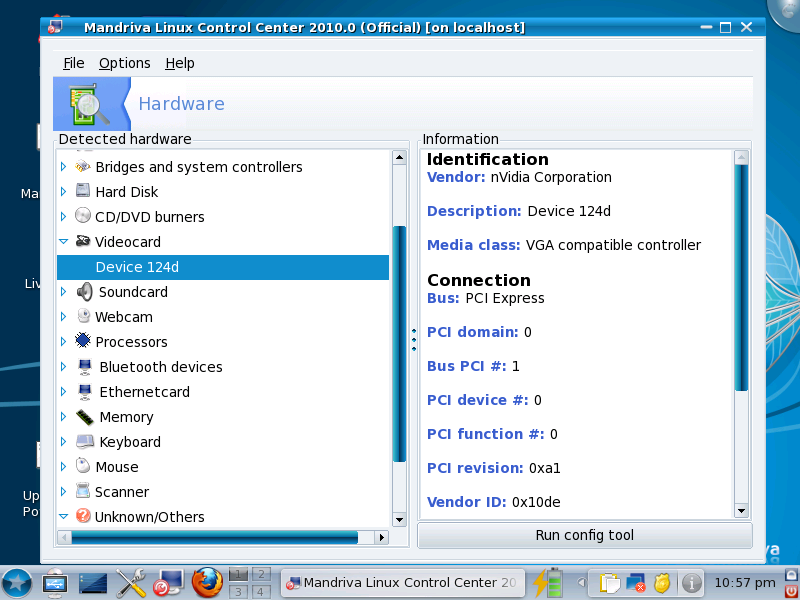Click hardware list scroll down arrow
The height and width of the screenshot is (600, 800).
(x=399, y=520)
